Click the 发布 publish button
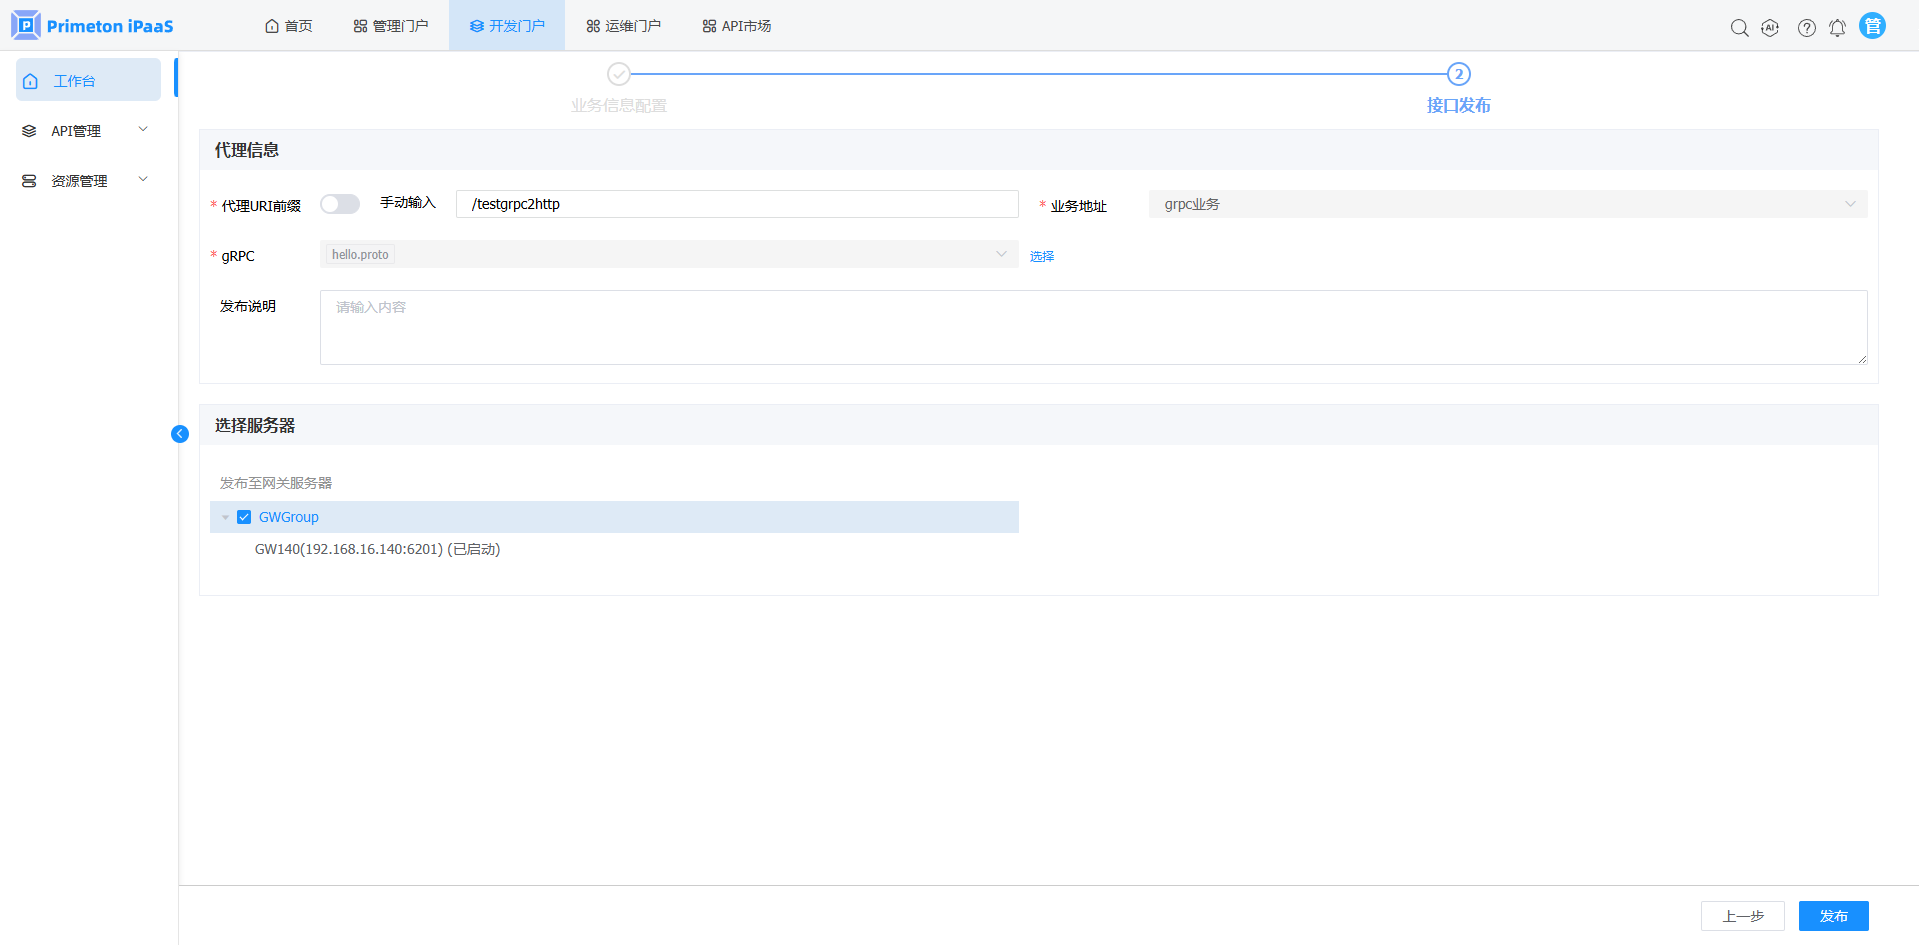 tap(1833, 916)
